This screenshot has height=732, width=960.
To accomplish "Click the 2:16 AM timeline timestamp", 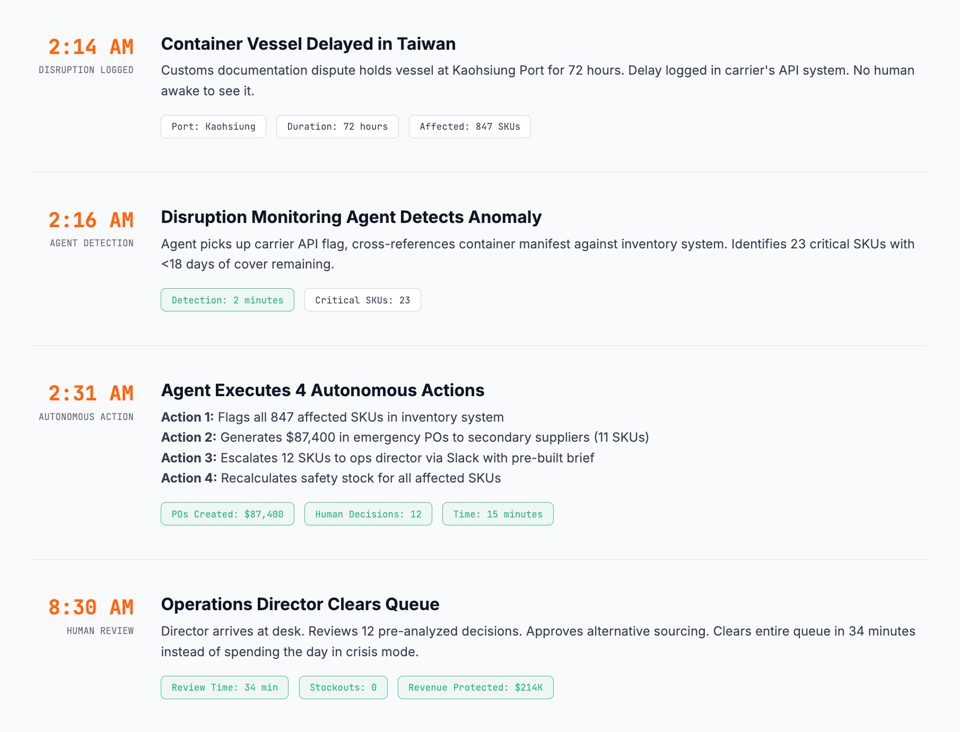I will coord(91,220).
